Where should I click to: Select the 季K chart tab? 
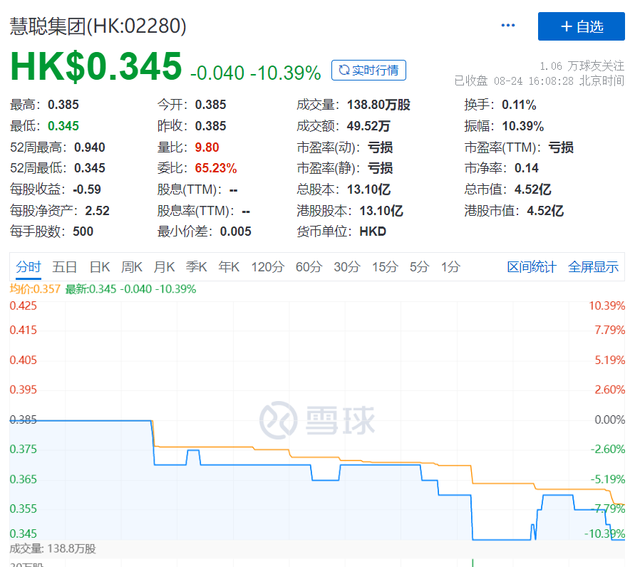[196, 267]
